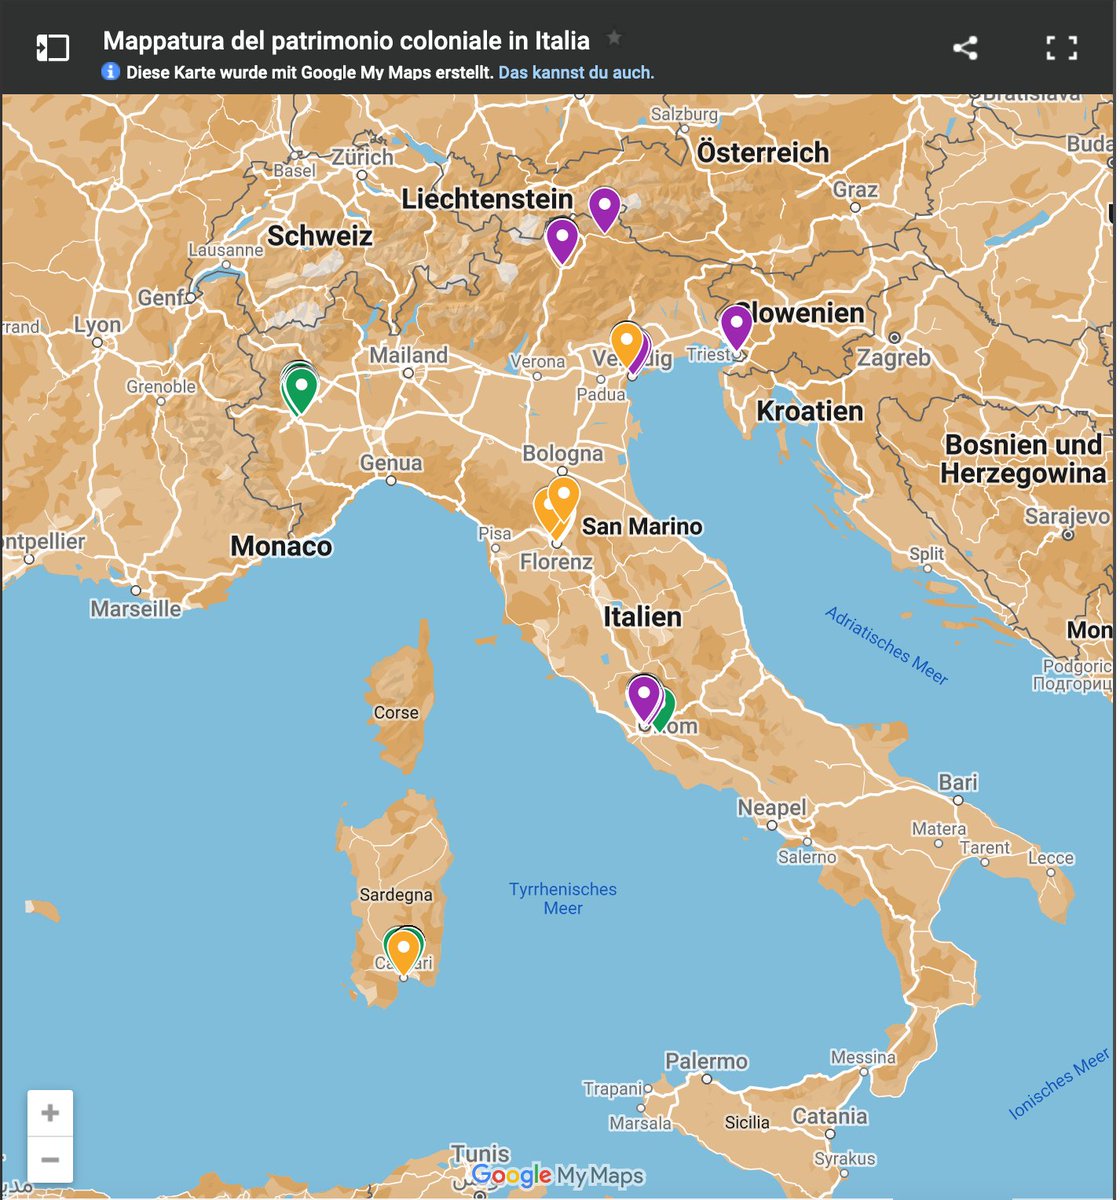Click the 'Graz' city label
The height and width of the screenshot is (1200, 1120).
click(855, 189)
